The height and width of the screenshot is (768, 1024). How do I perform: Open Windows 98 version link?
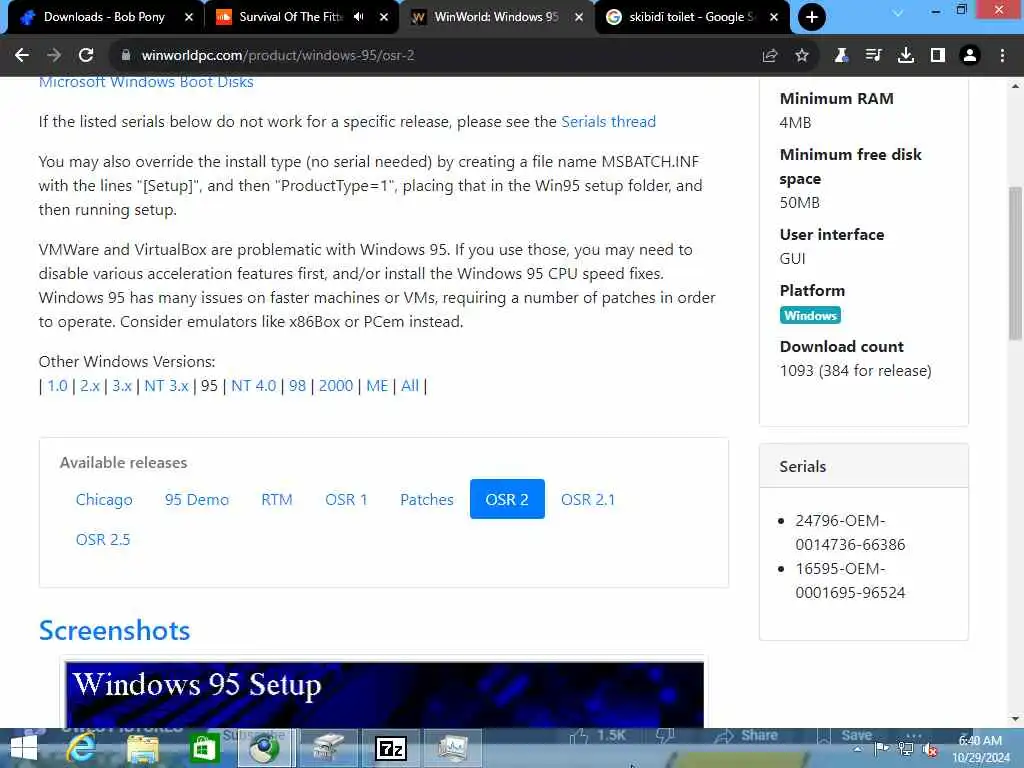tap(297, 386)
